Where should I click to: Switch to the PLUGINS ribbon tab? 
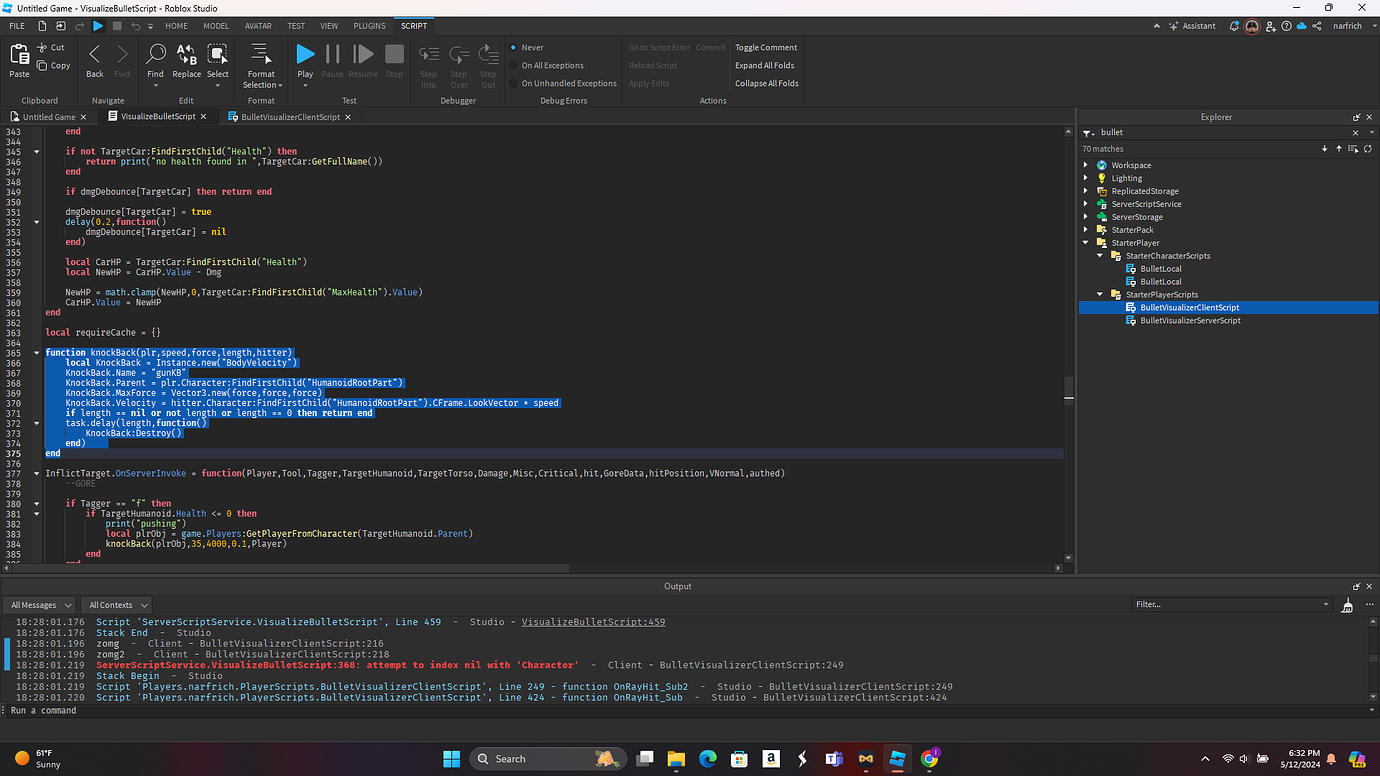pos(370,26)
